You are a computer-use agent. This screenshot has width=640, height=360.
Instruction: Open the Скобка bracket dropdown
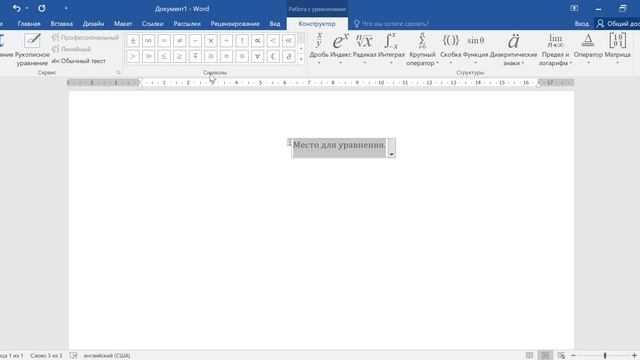click(x=451, y=49)
